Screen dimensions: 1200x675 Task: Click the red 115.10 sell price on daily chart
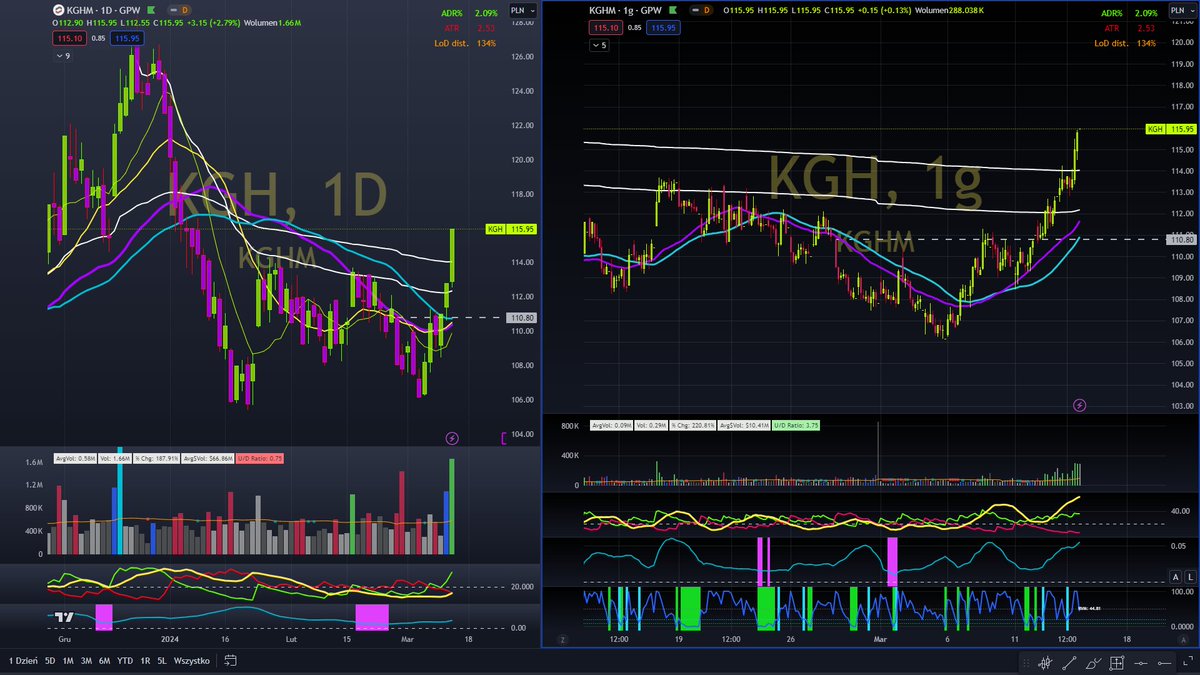click(69, 38)
